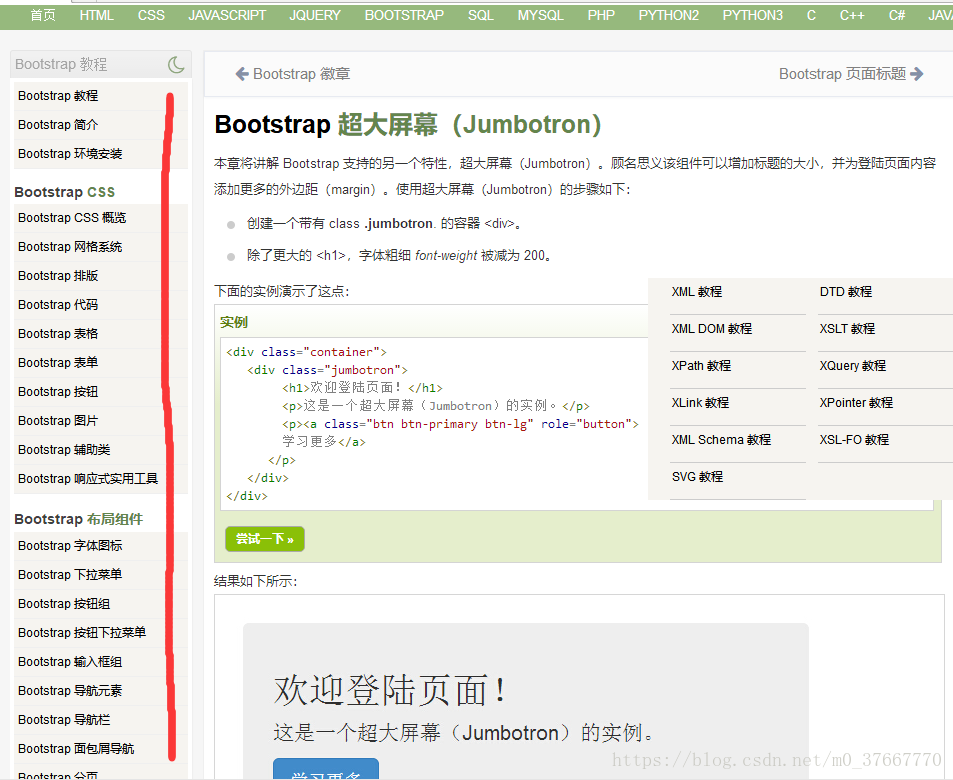The width and height of the screenshot is (953, 780).
Task: Select XLink 教程 in the dropdown
Action: click(x=700, y=403)
